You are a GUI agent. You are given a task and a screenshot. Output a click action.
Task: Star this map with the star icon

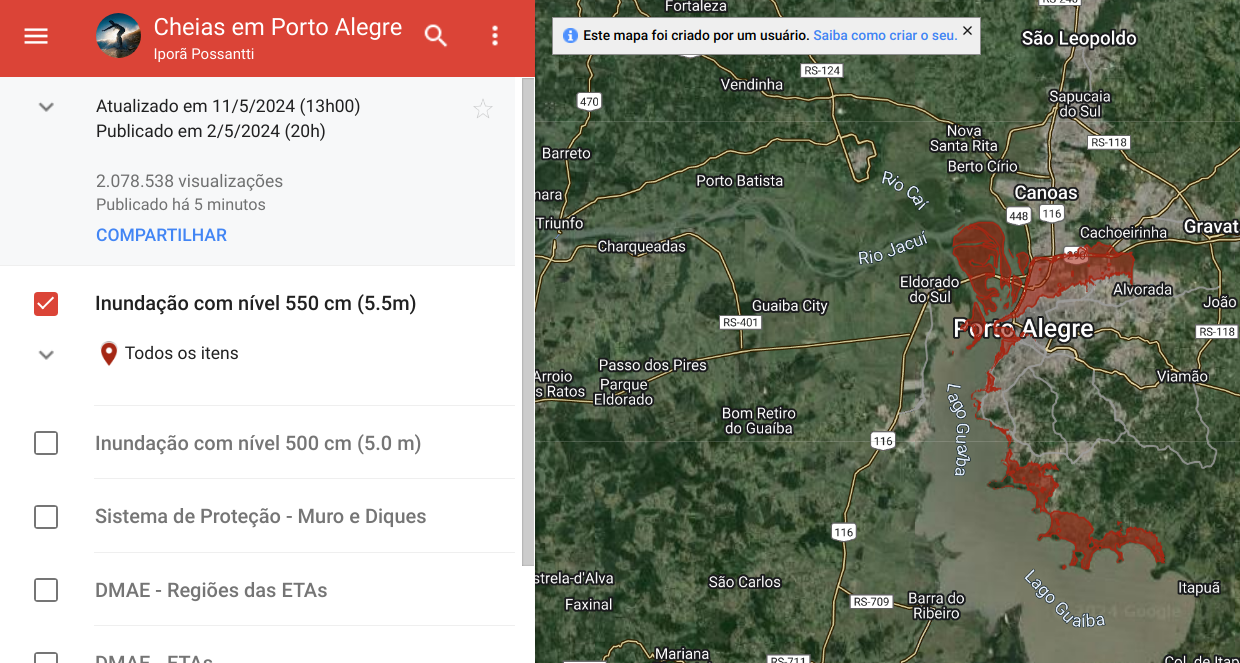pos(483,109)
